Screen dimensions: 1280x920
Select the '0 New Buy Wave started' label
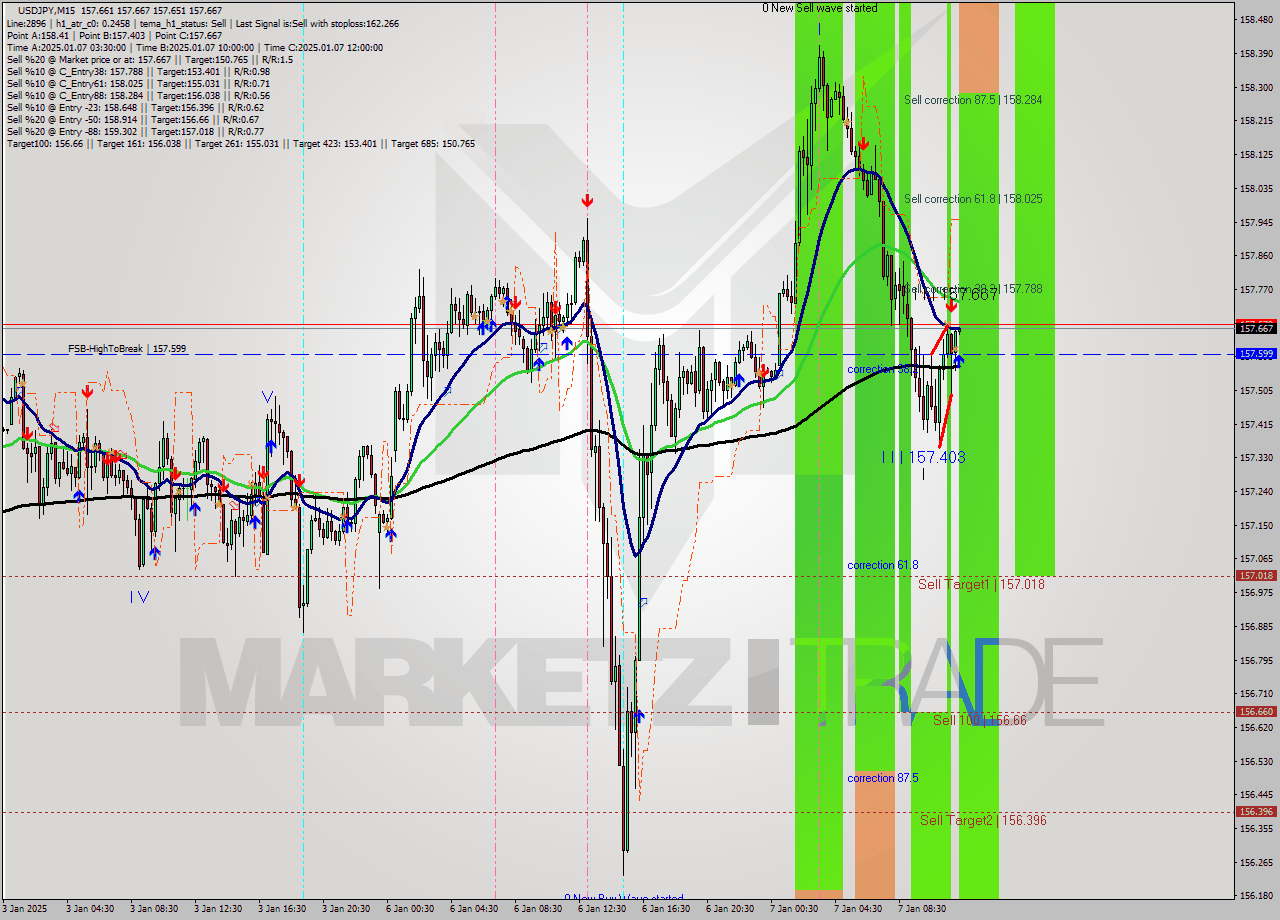[x=624, y=898]
